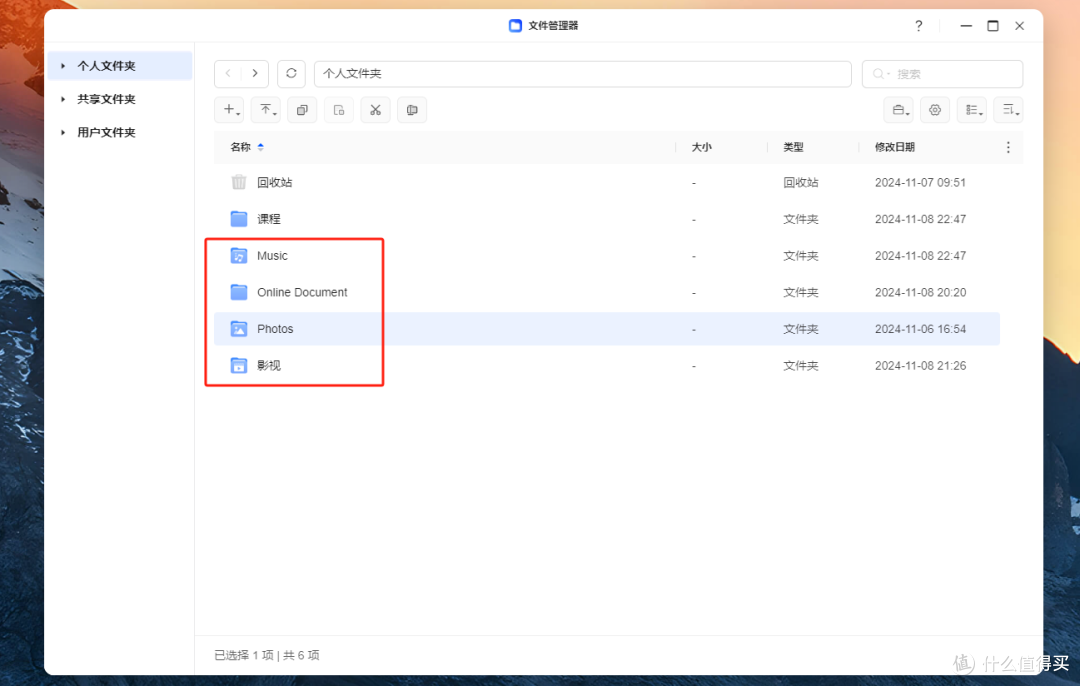
Task: Click the scissors cut icon
Action: 375,110
